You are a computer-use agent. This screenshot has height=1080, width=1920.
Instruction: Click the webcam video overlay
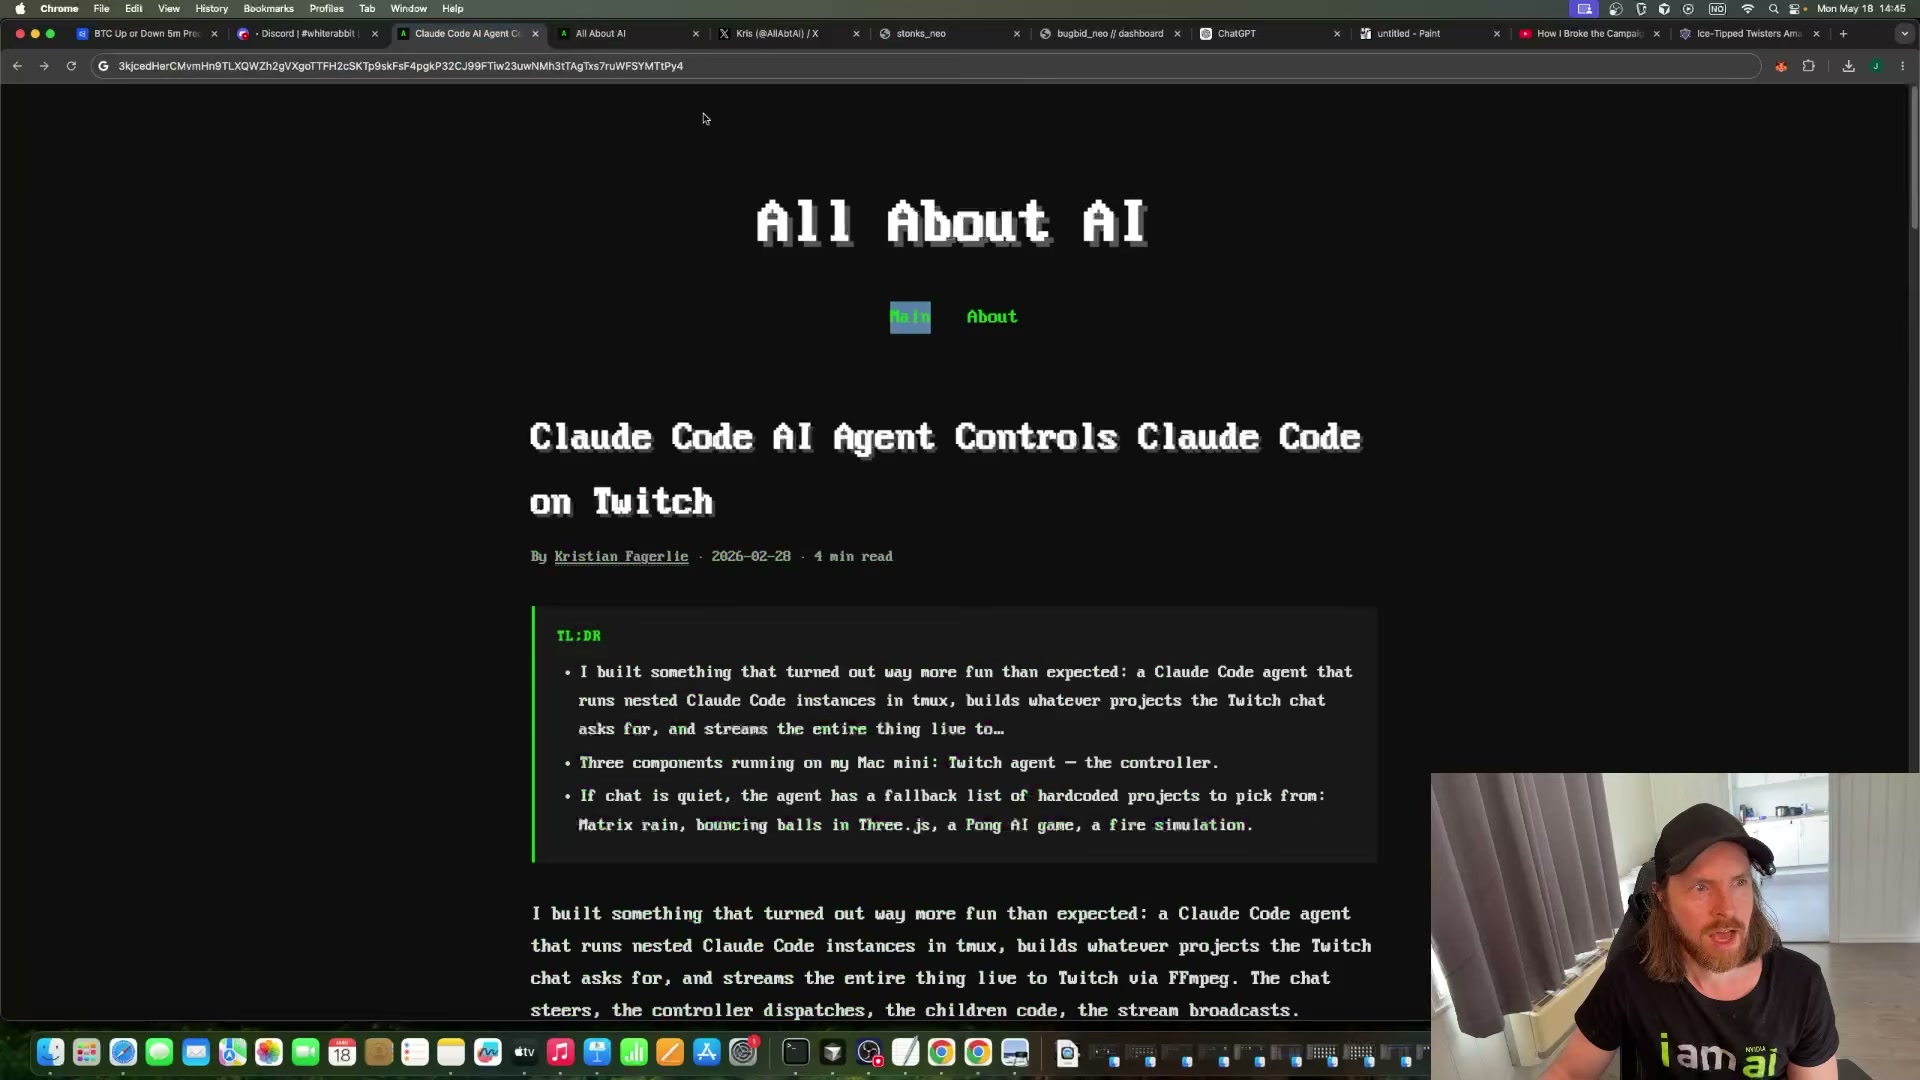1675,926
